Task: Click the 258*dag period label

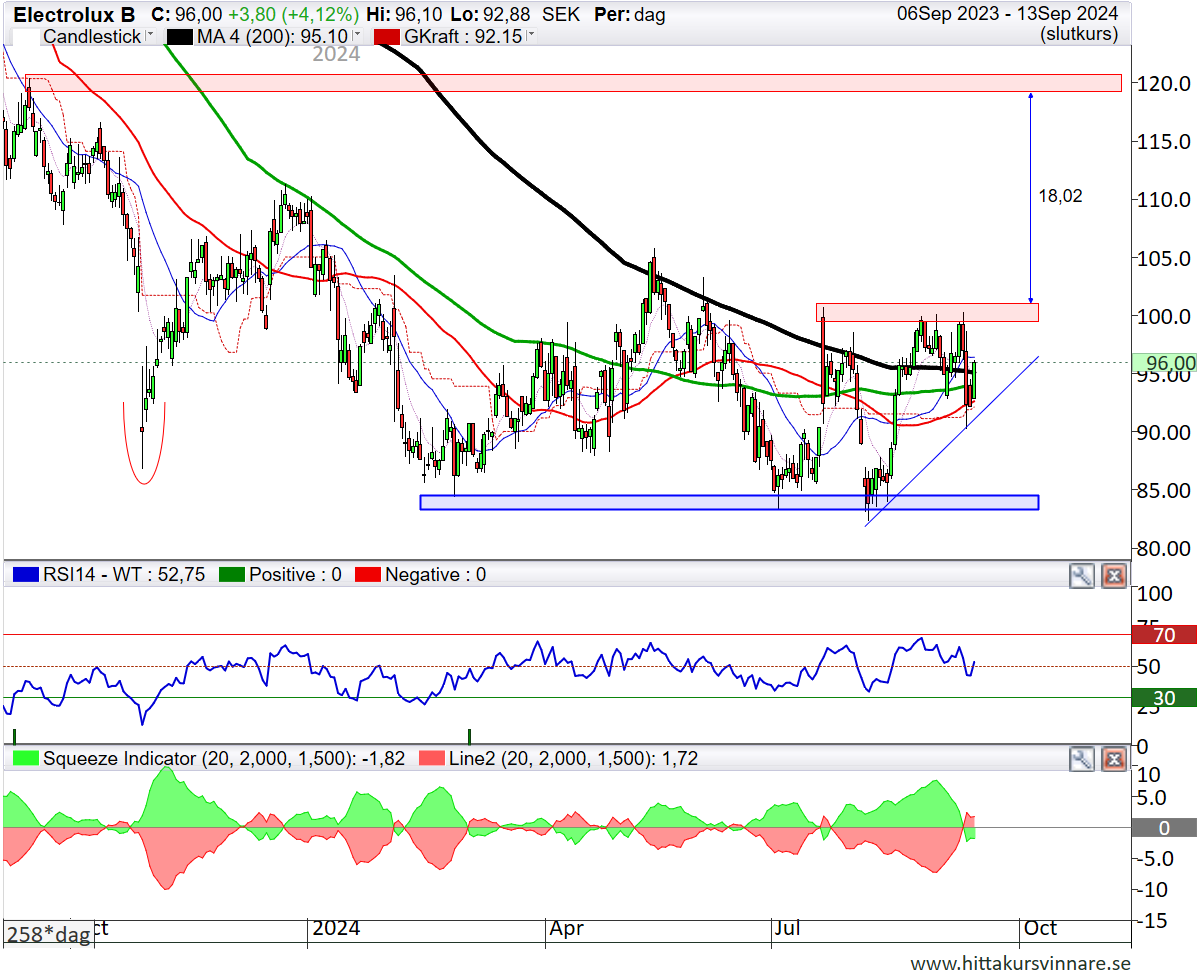Action: click(48, 934)
